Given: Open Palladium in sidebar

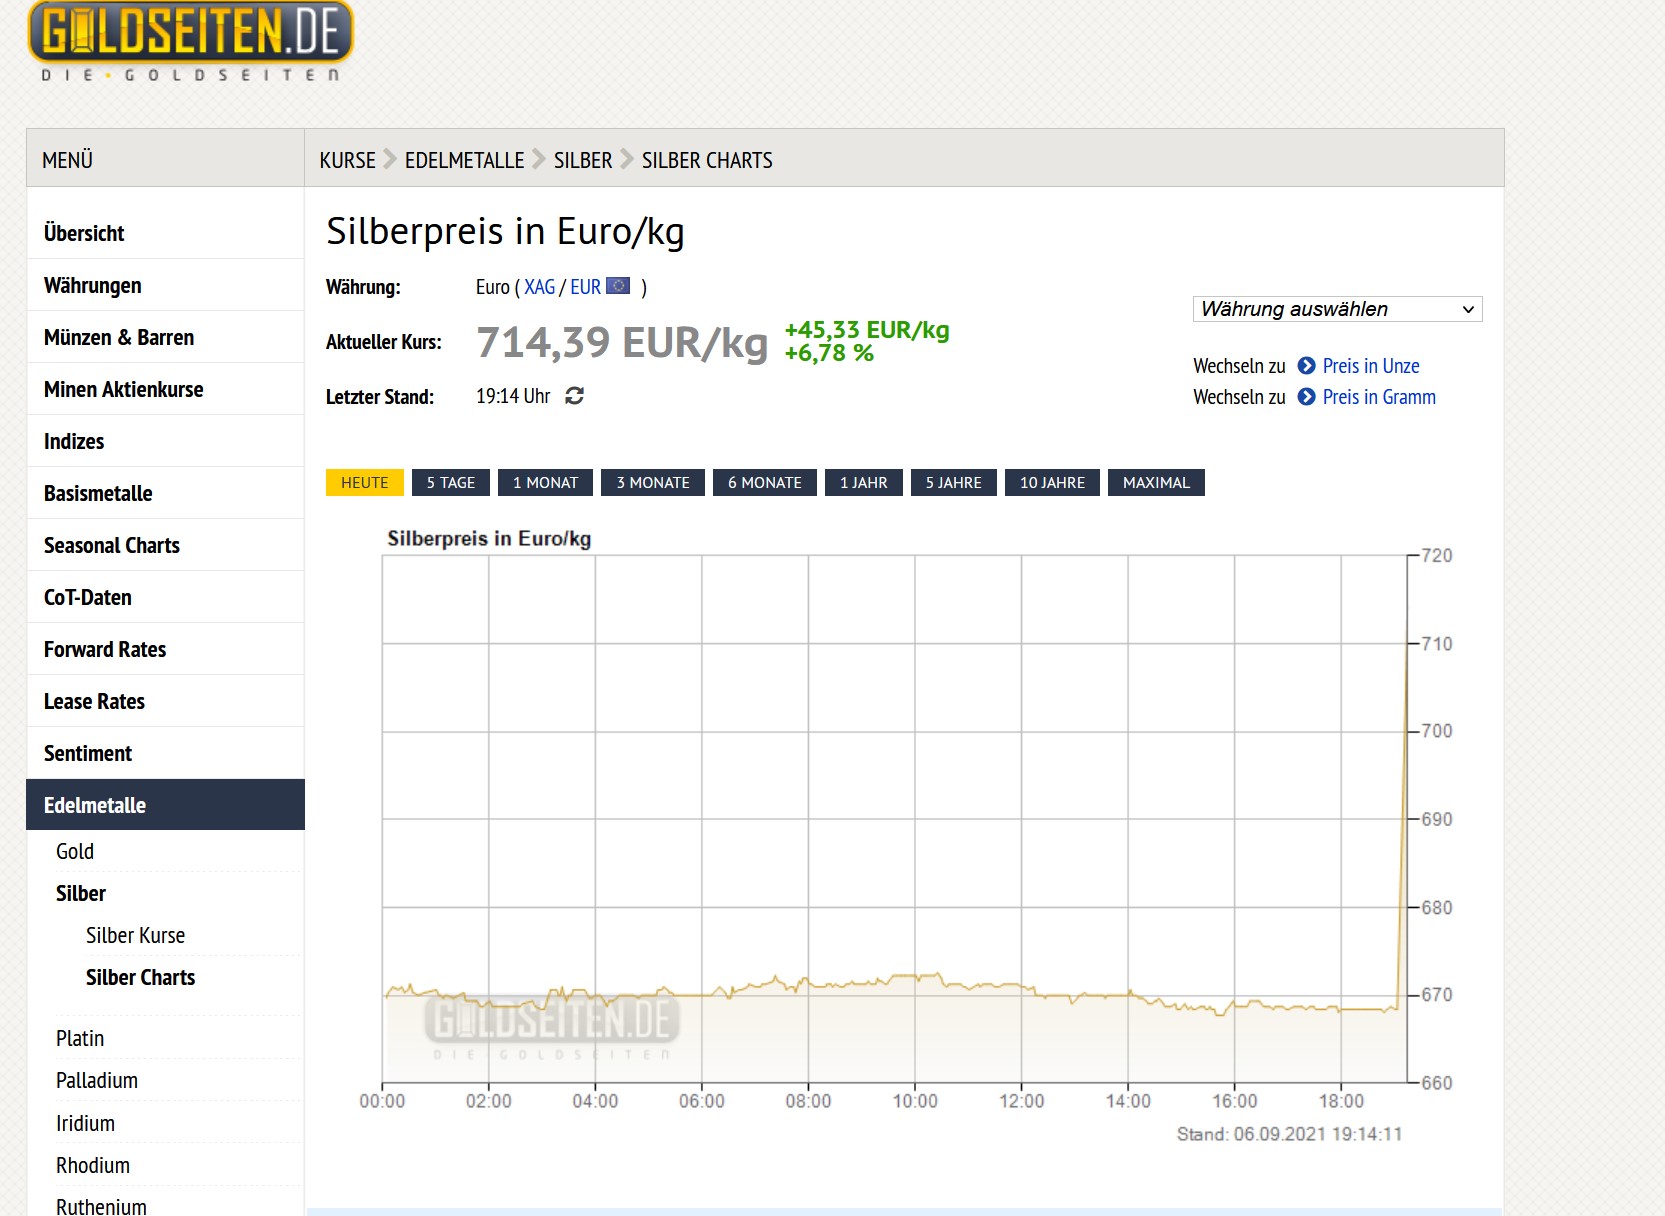Looking at the screenshot, I should coord(97,1080).
